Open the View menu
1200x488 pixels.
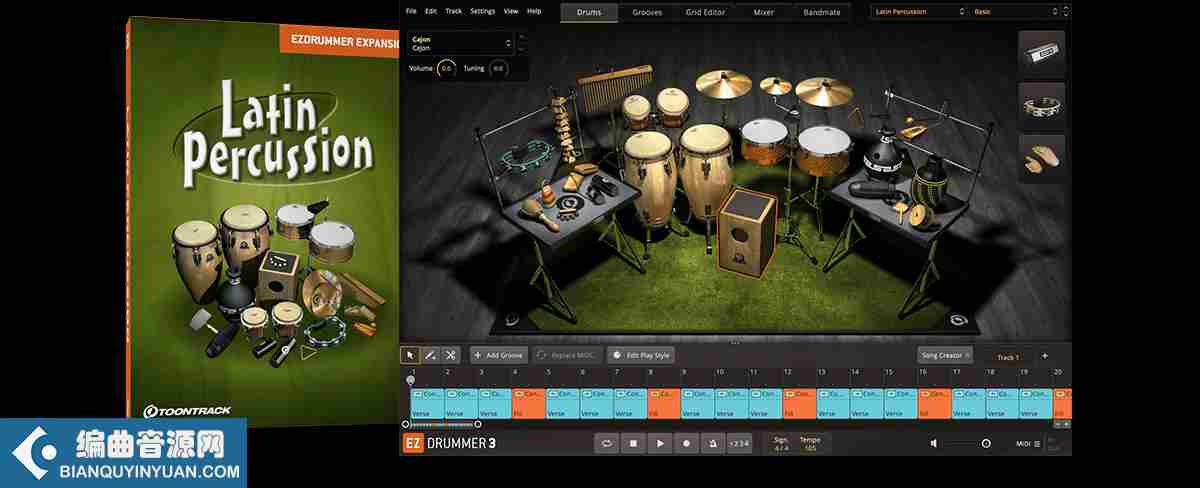point(511,11)
